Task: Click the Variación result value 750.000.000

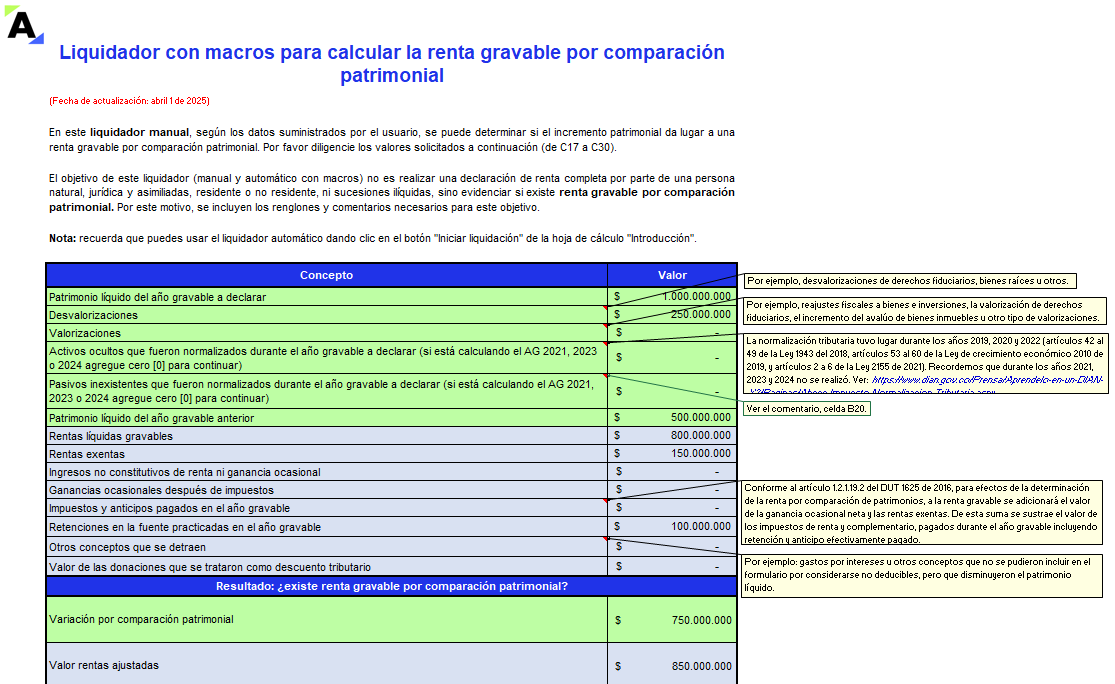Action: 672,619
